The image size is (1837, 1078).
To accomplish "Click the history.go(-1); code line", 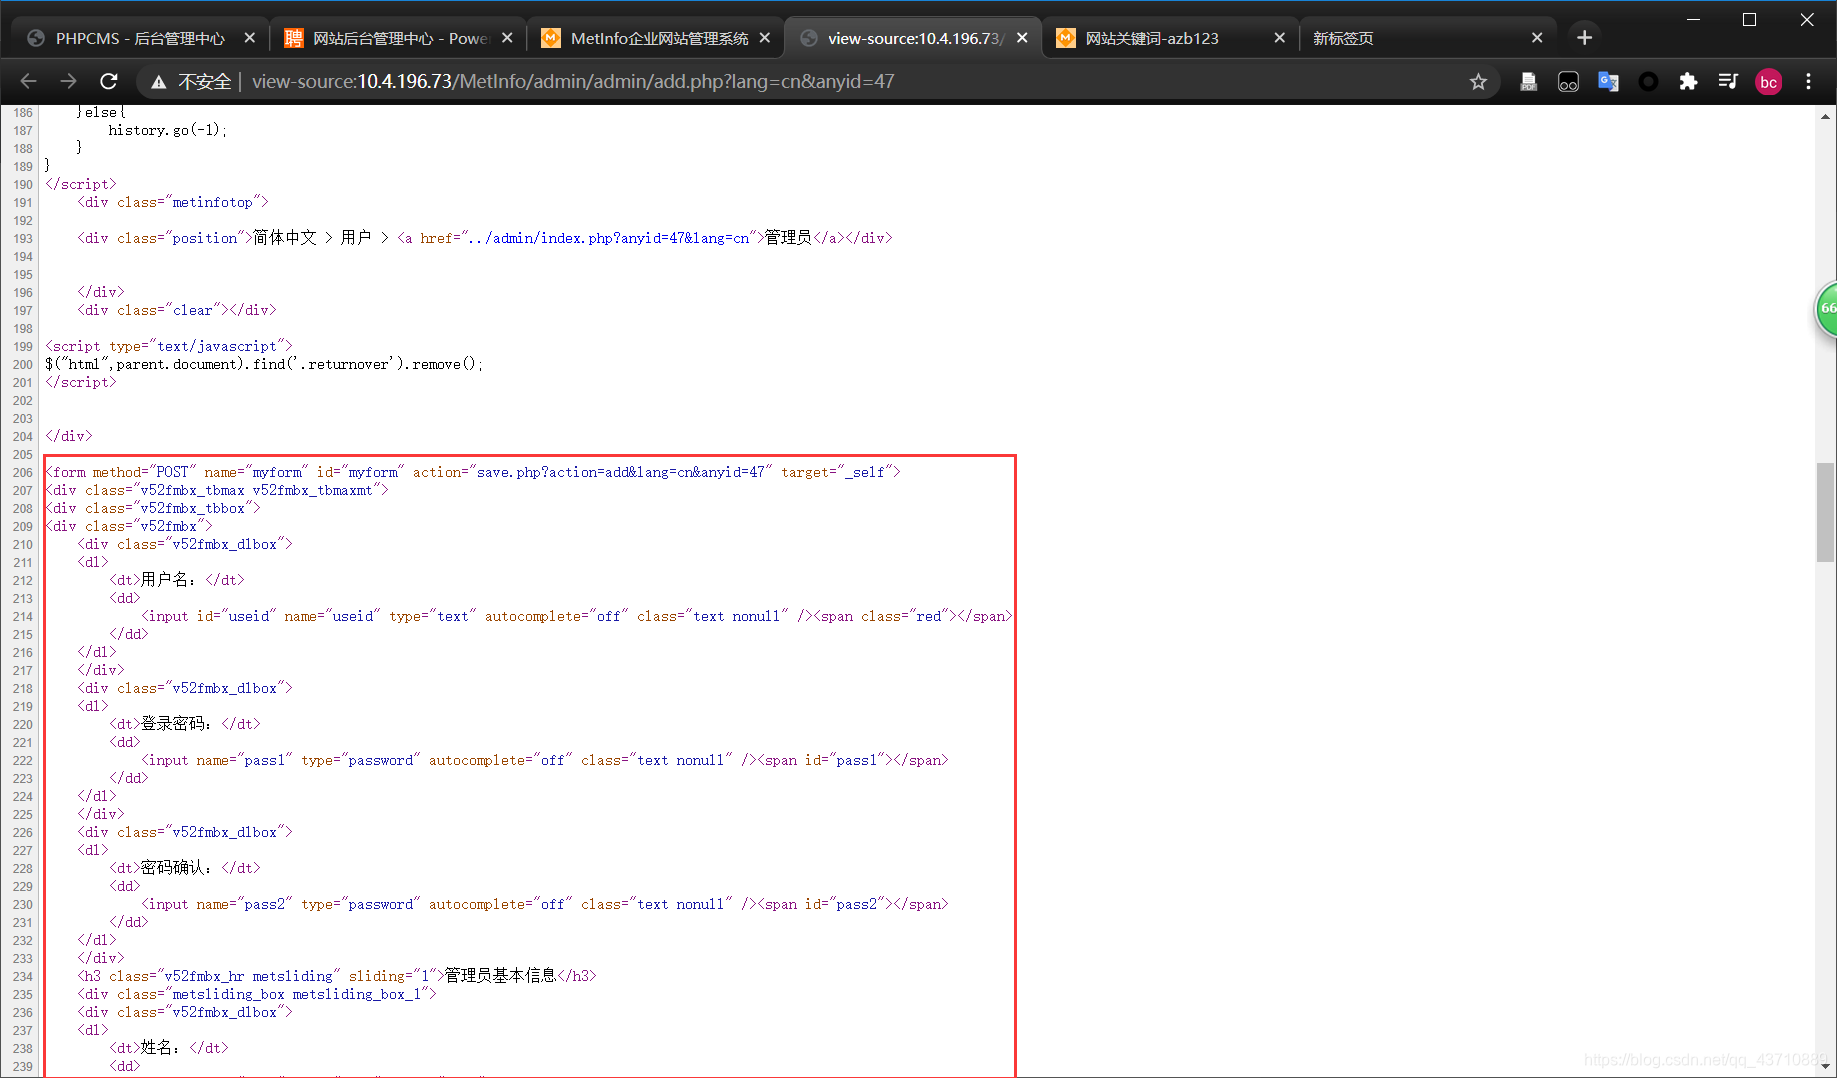I will pyautogui.click(x=167, y=130).
